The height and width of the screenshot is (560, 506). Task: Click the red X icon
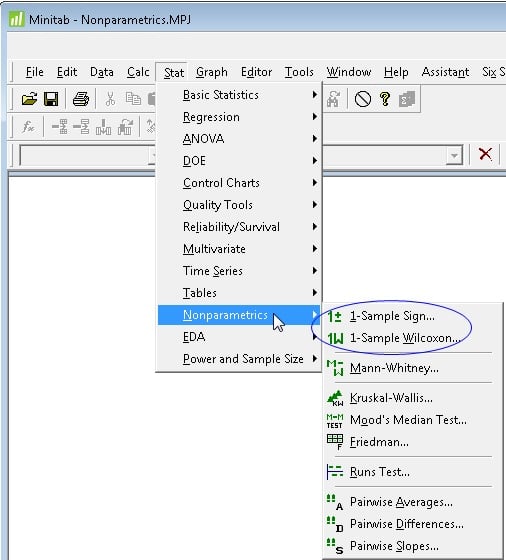[x=485, y=154]
